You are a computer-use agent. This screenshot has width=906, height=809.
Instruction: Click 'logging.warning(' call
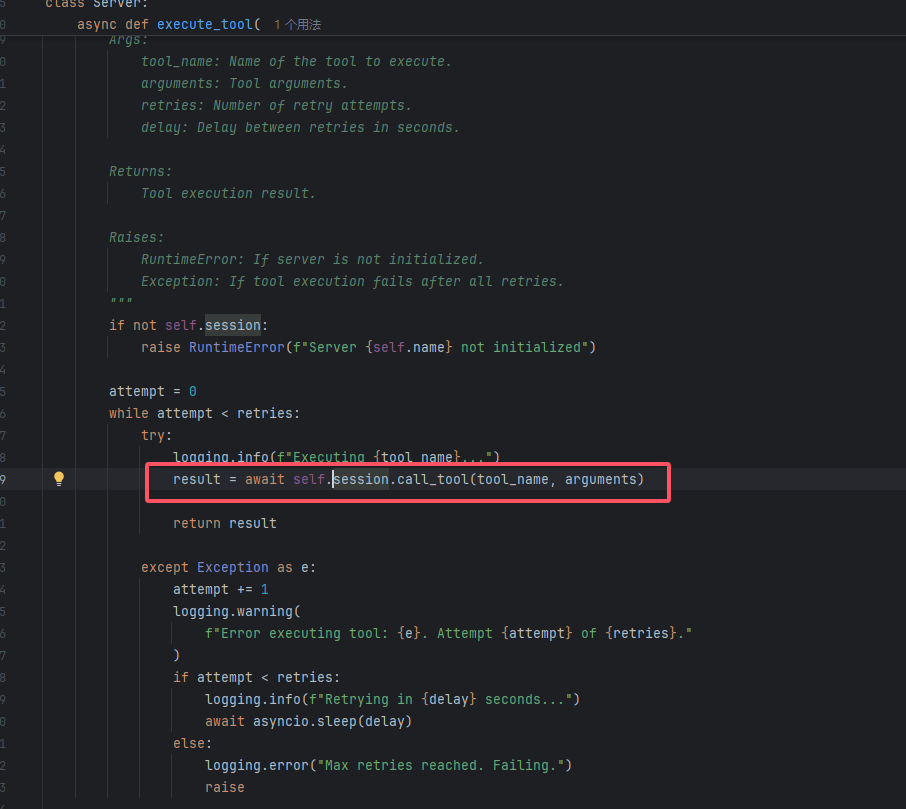237,611
